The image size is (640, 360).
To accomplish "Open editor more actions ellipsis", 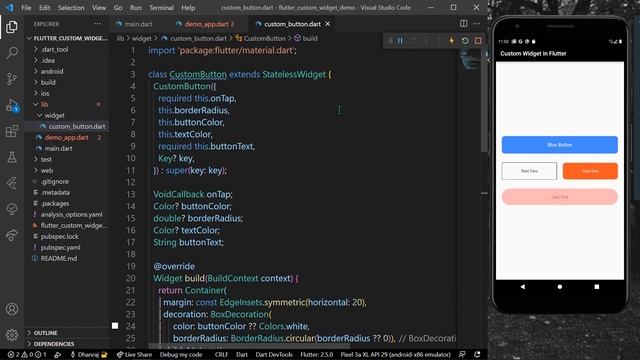I will 476,24.
